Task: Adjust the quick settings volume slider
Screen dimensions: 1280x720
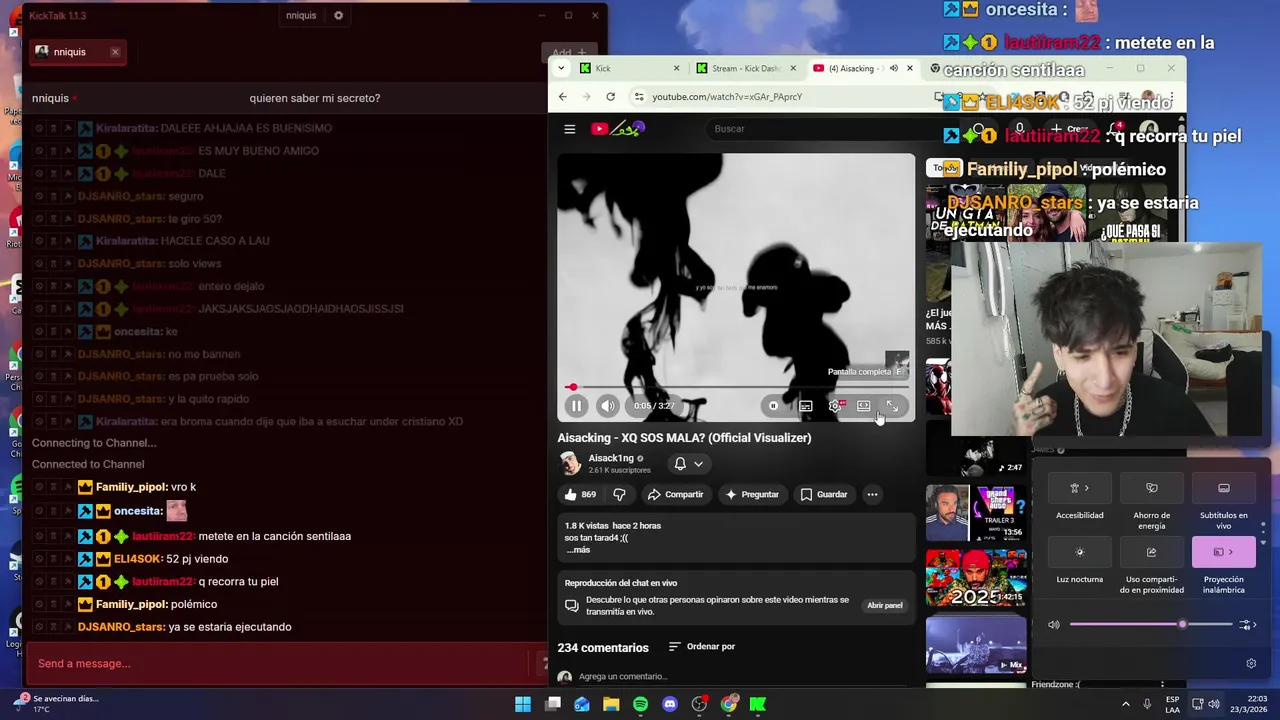Action: click(1150, 625)
